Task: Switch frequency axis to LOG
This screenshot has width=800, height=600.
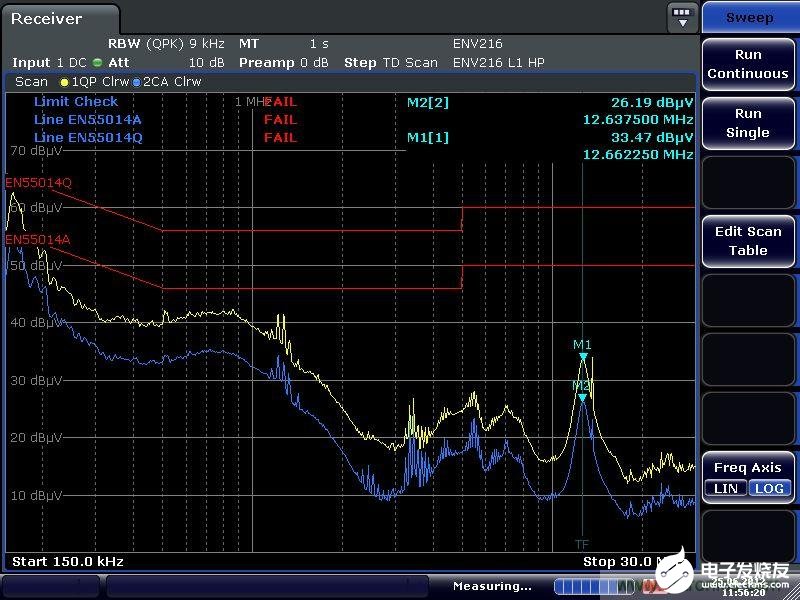Action: point(770,488)
